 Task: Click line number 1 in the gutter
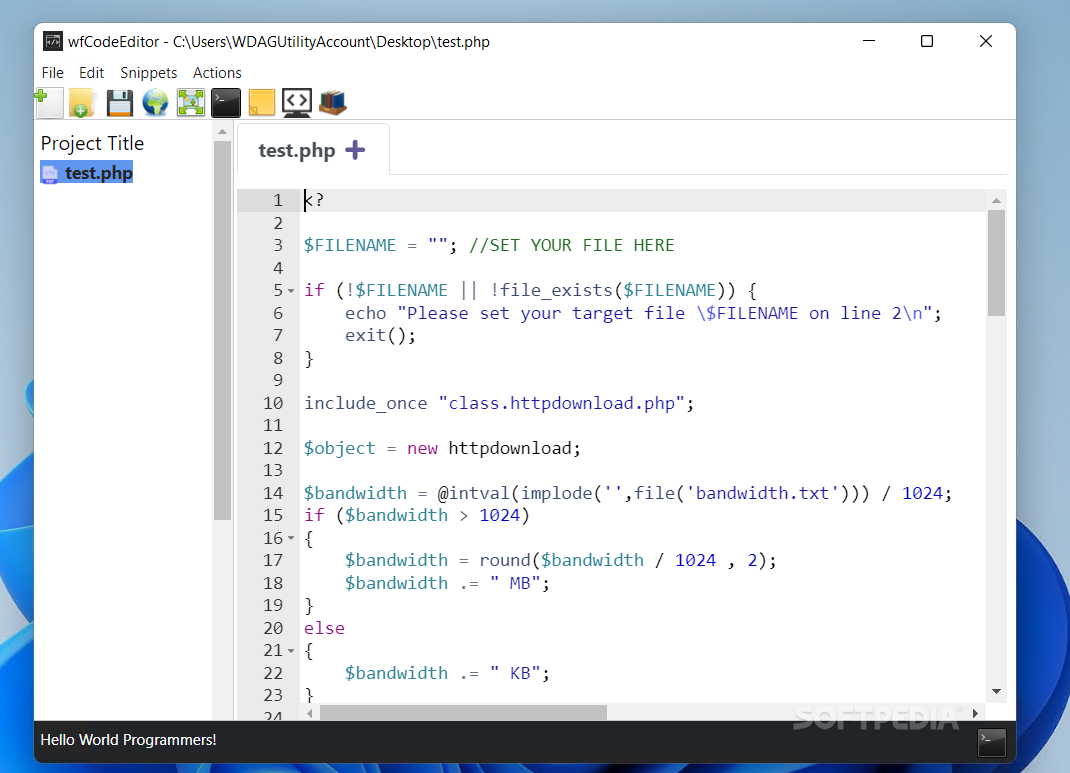[x=278, y=200]
